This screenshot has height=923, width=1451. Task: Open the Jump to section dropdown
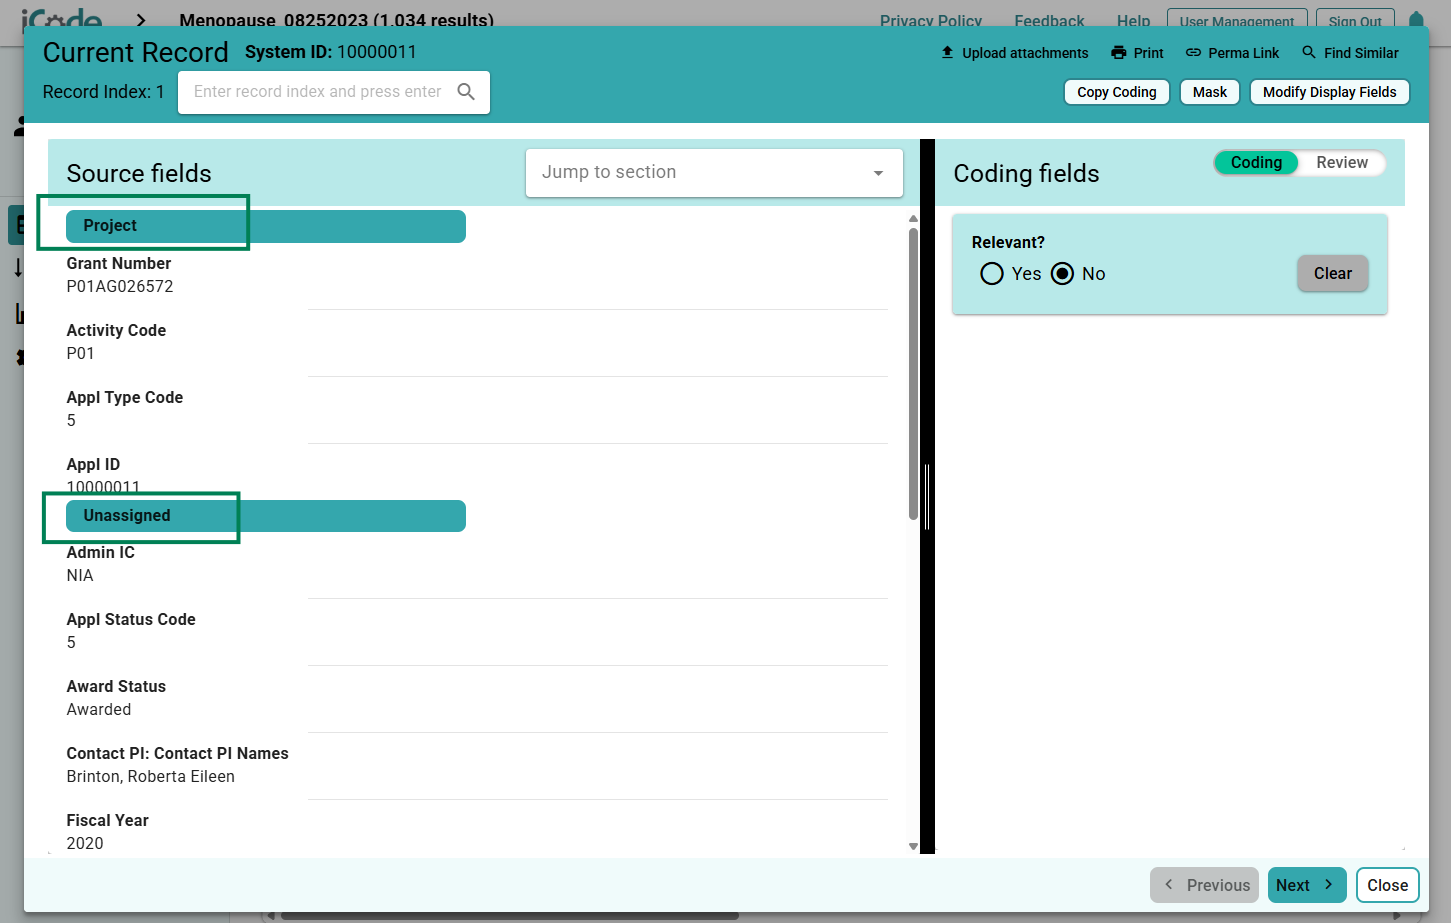714,173
